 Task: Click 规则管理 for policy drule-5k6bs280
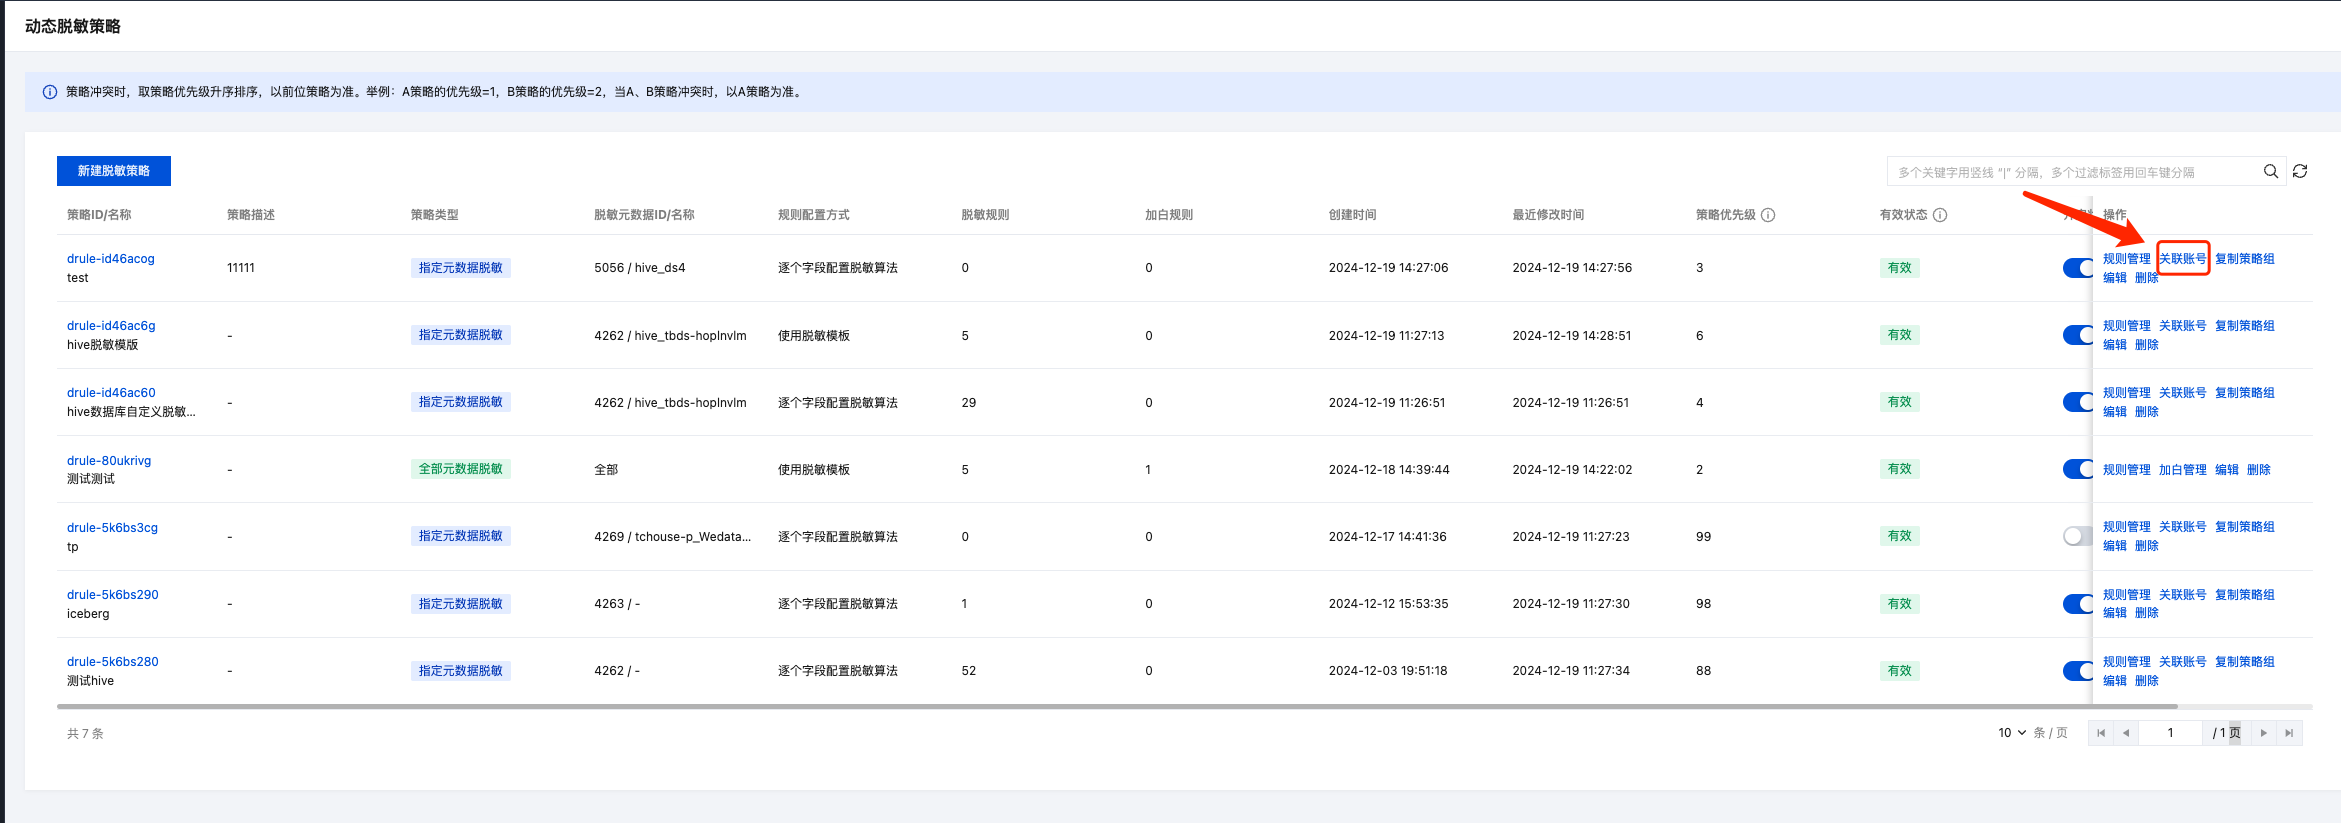[2126, 662]
